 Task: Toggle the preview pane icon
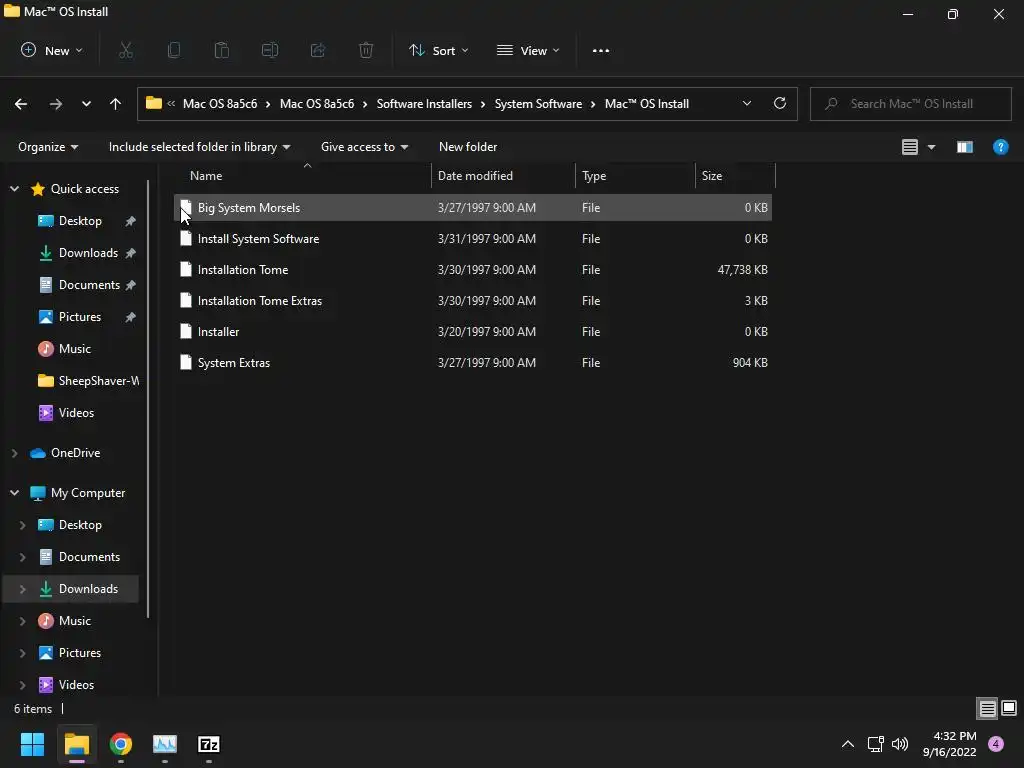[x=965, y=147]
